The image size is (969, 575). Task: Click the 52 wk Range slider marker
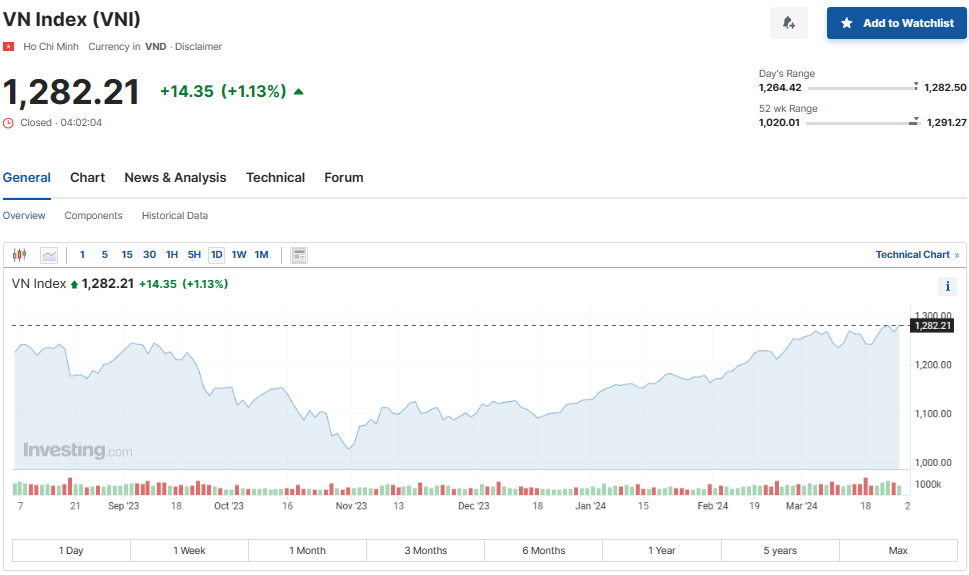pyautogui.click(x=914, y=121)
